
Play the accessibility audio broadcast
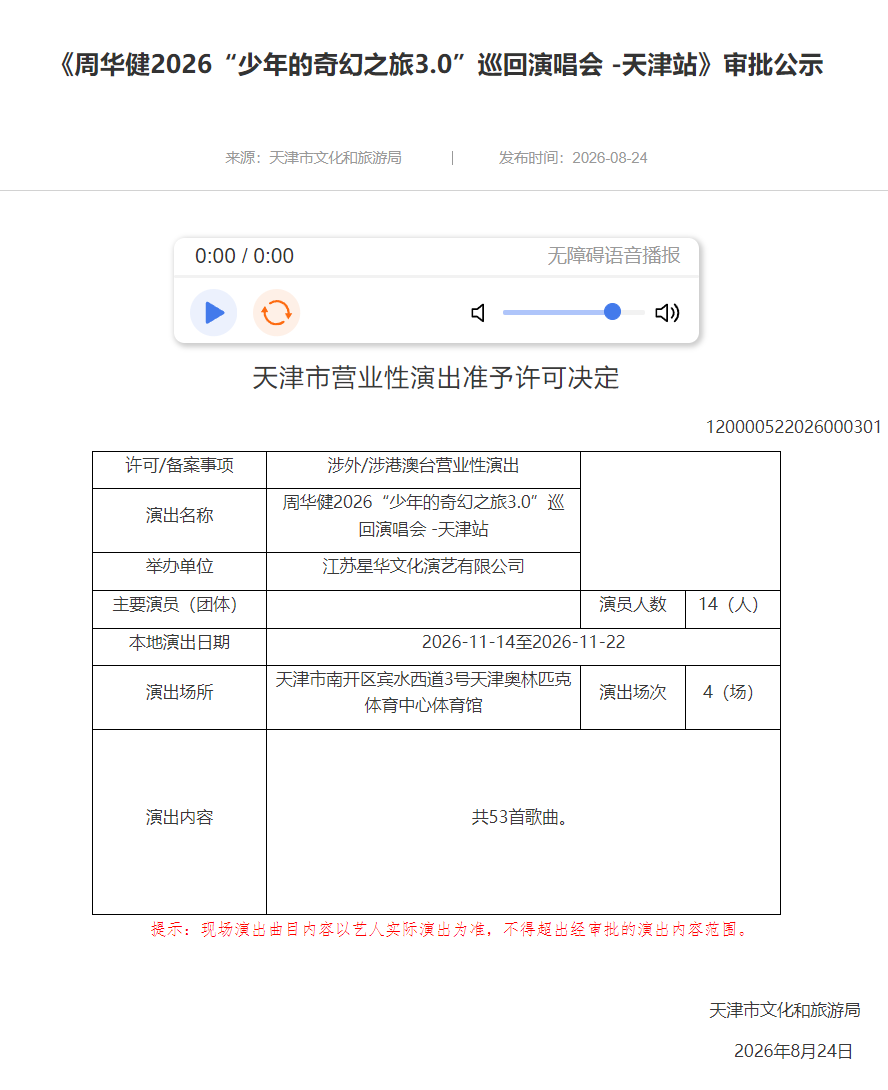[x=213, y=313]
